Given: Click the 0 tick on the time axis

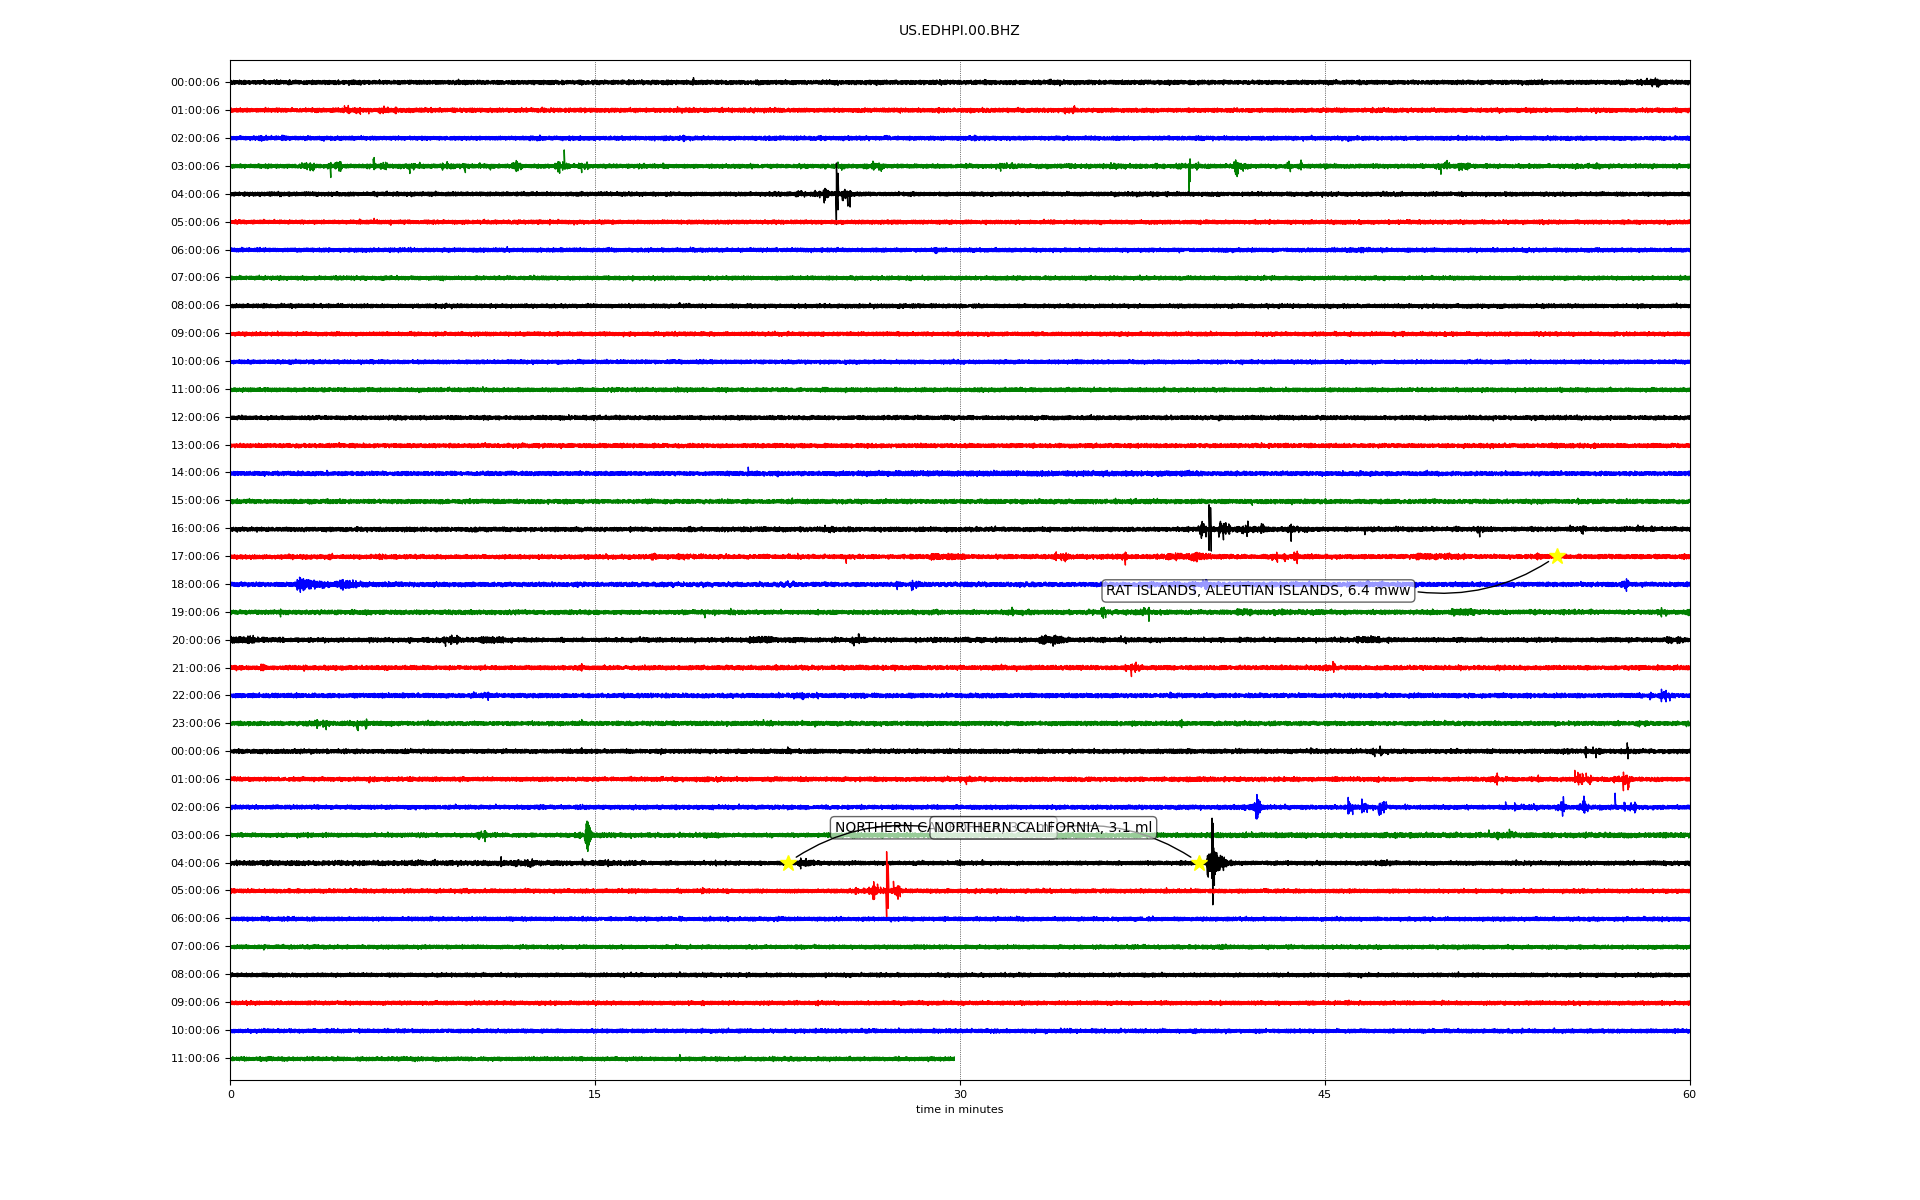Looking at the screenshot, I should point(231,1094).
